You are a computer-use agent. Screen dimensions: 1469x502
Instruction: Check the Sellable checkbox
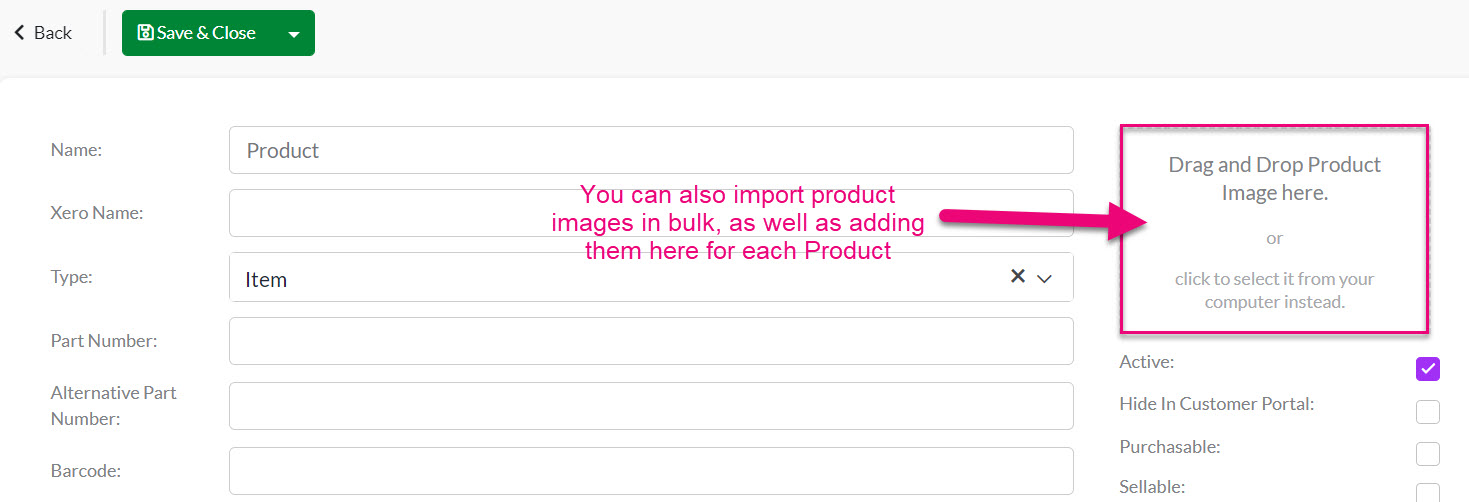point(1428,493)
